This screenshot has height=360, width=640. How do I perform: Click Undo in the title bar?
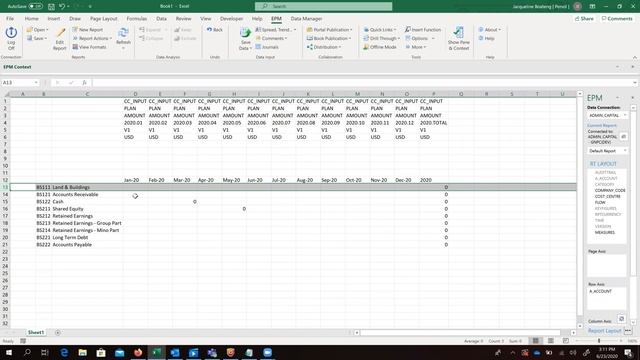62,7
